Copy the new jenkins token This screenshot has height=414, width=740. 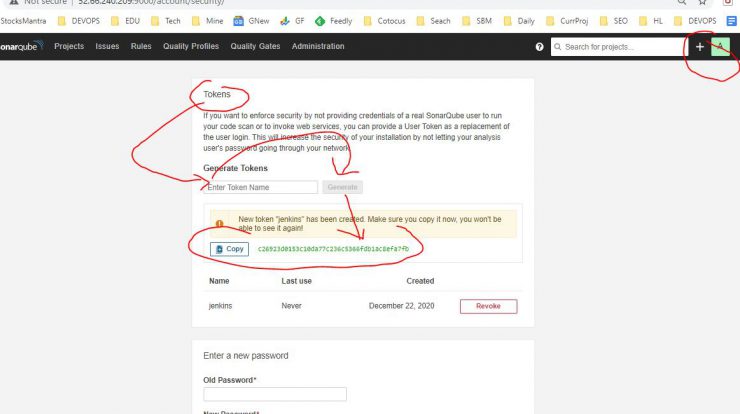pyautogui.click(x=229, y=249)
